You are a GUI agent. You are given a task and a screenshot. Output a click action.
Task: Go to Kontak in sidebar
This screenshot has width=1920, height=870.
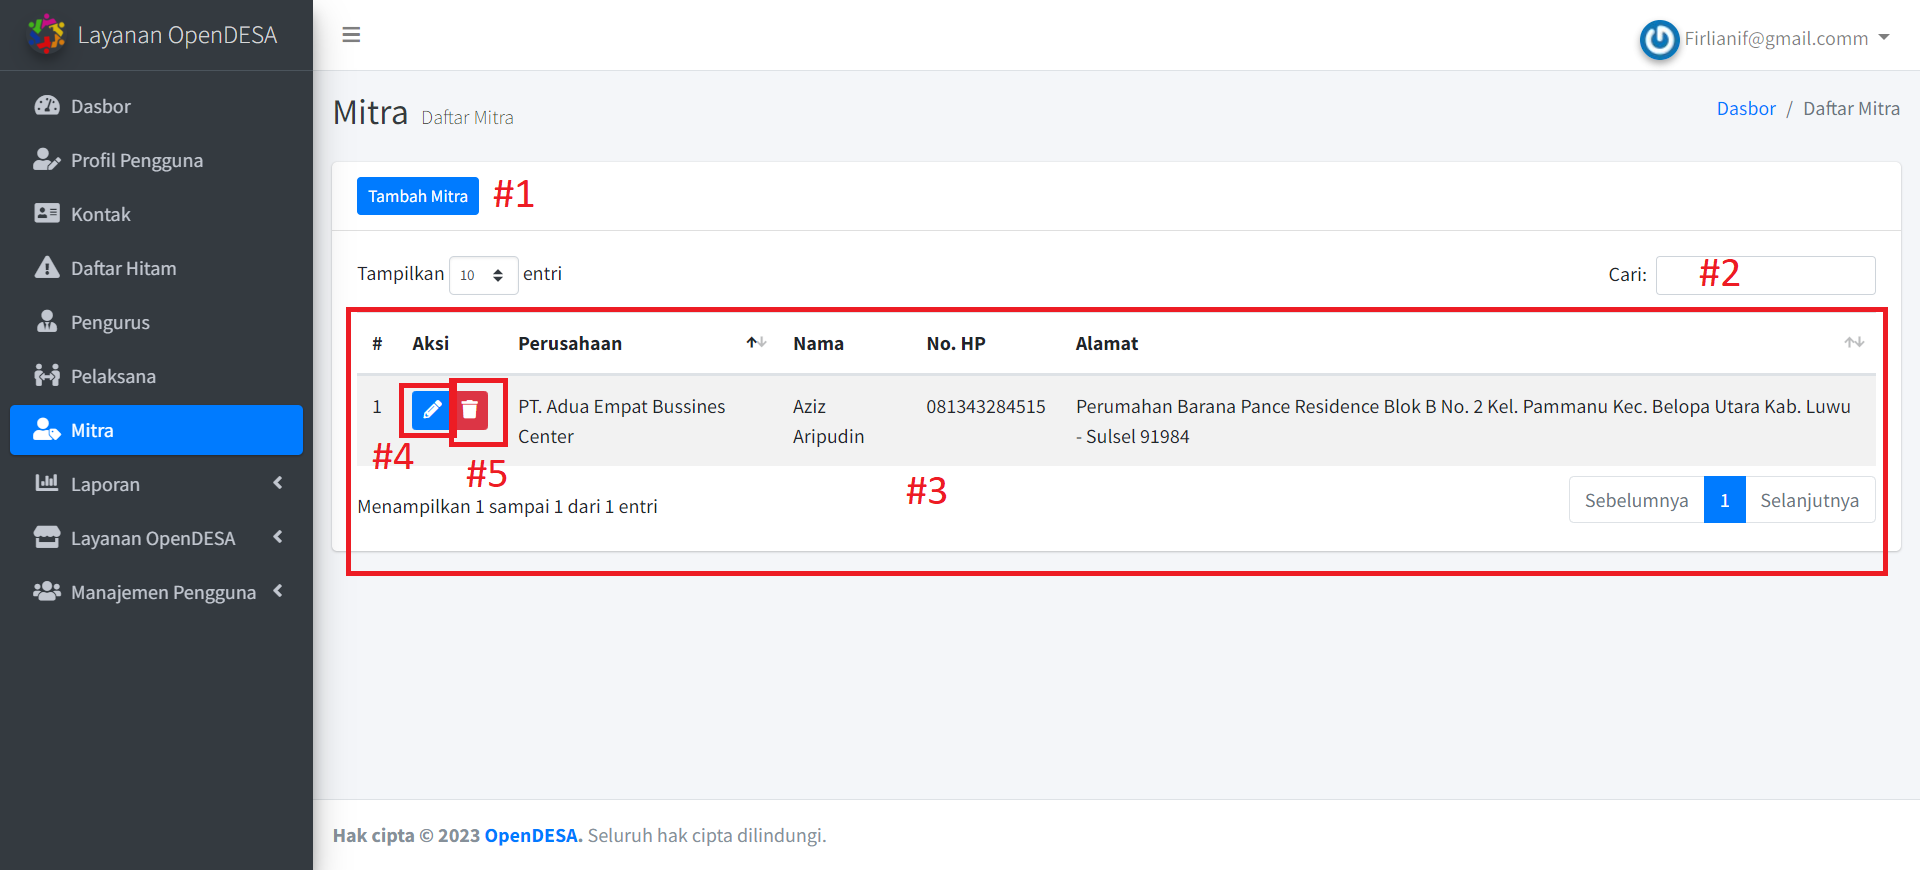pyautogui.click(x=156, y=214)
